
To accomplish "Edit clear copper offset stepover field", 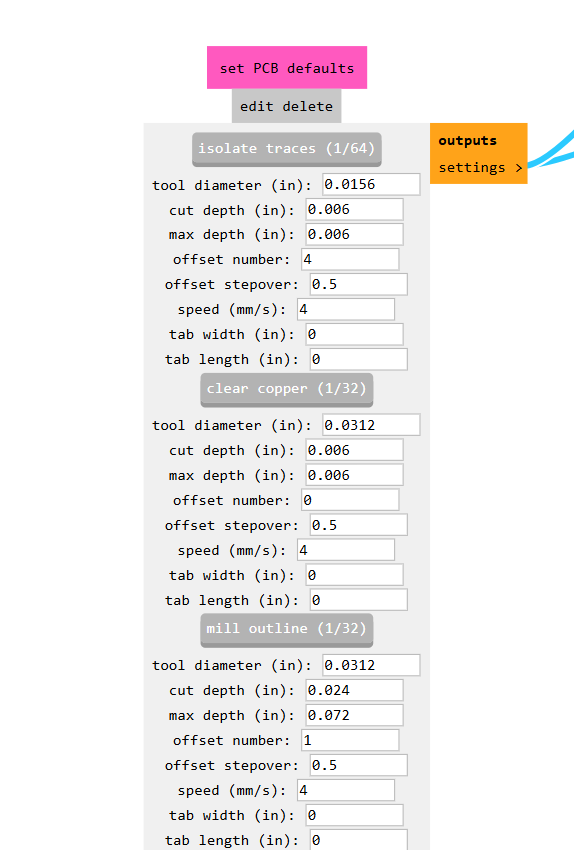I will point(359,525).
